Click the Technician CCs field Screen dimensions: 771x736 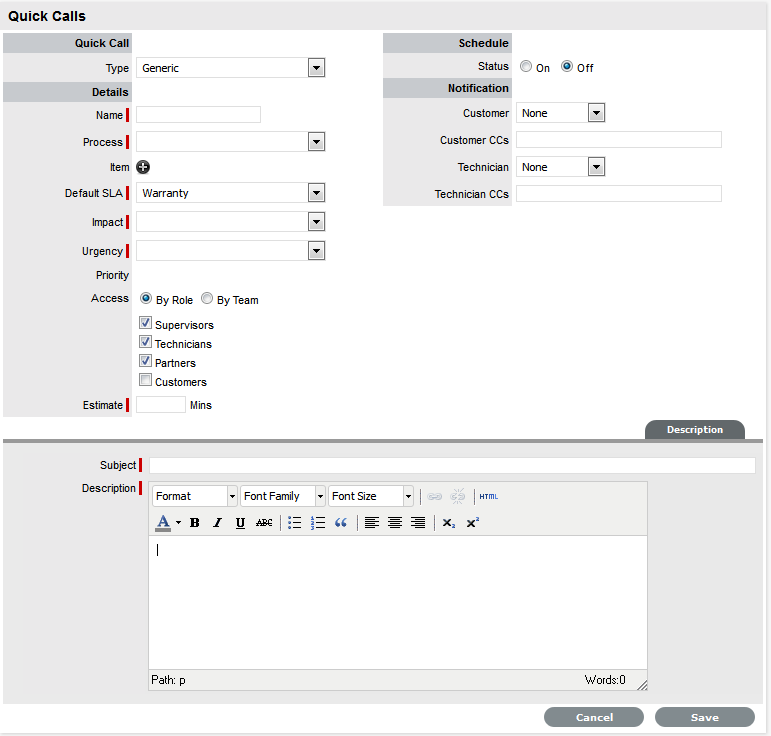tap(619, 194)
